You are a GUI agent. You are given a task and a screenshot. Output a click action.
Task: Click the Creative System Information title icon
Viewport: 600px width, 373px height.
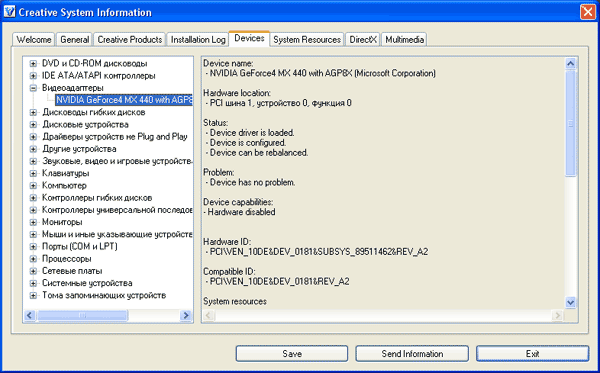click(x=9, y=11)
